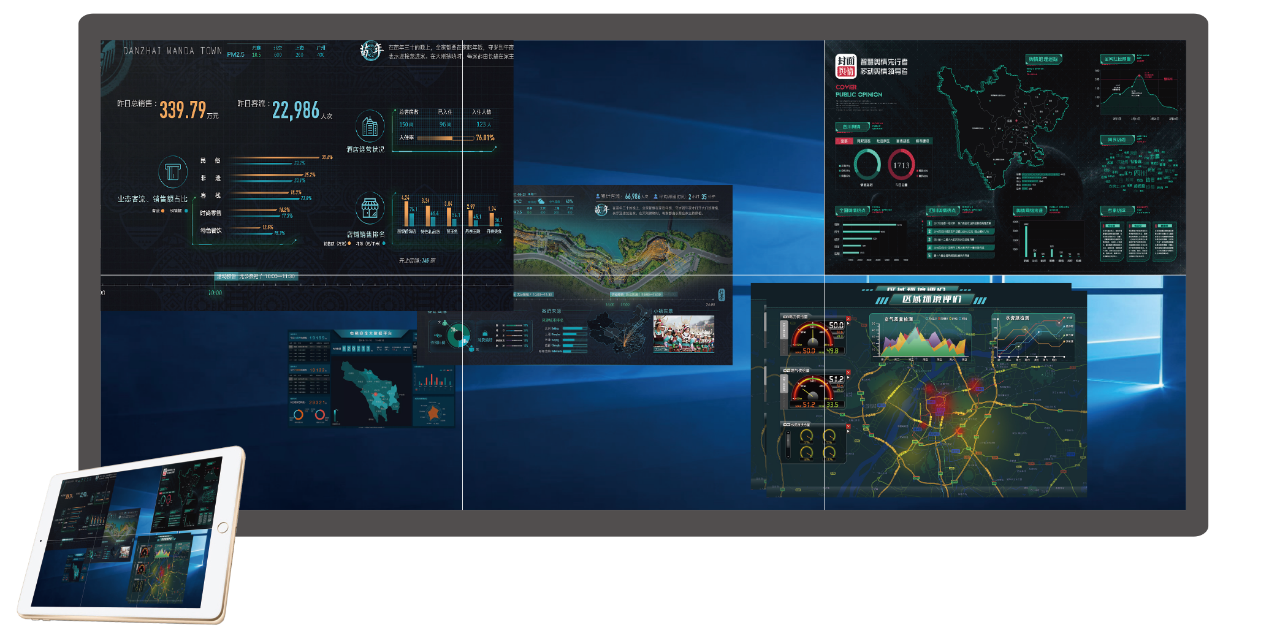The width and height of the screenshot is (1269, 641).
Task: Click the 339.79 total sales figure
Action: (x=183, y=109)
